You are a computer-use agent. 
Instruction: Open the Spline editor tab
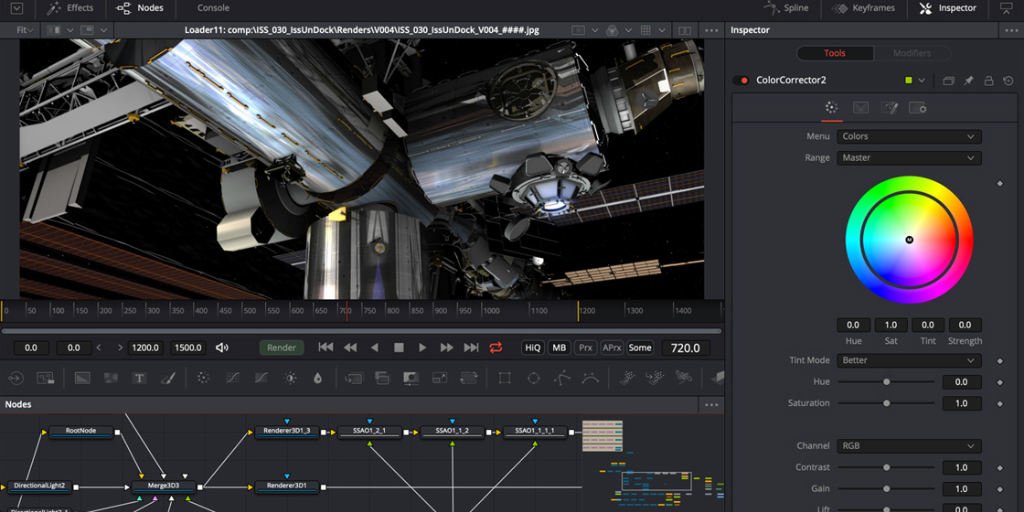786,8
